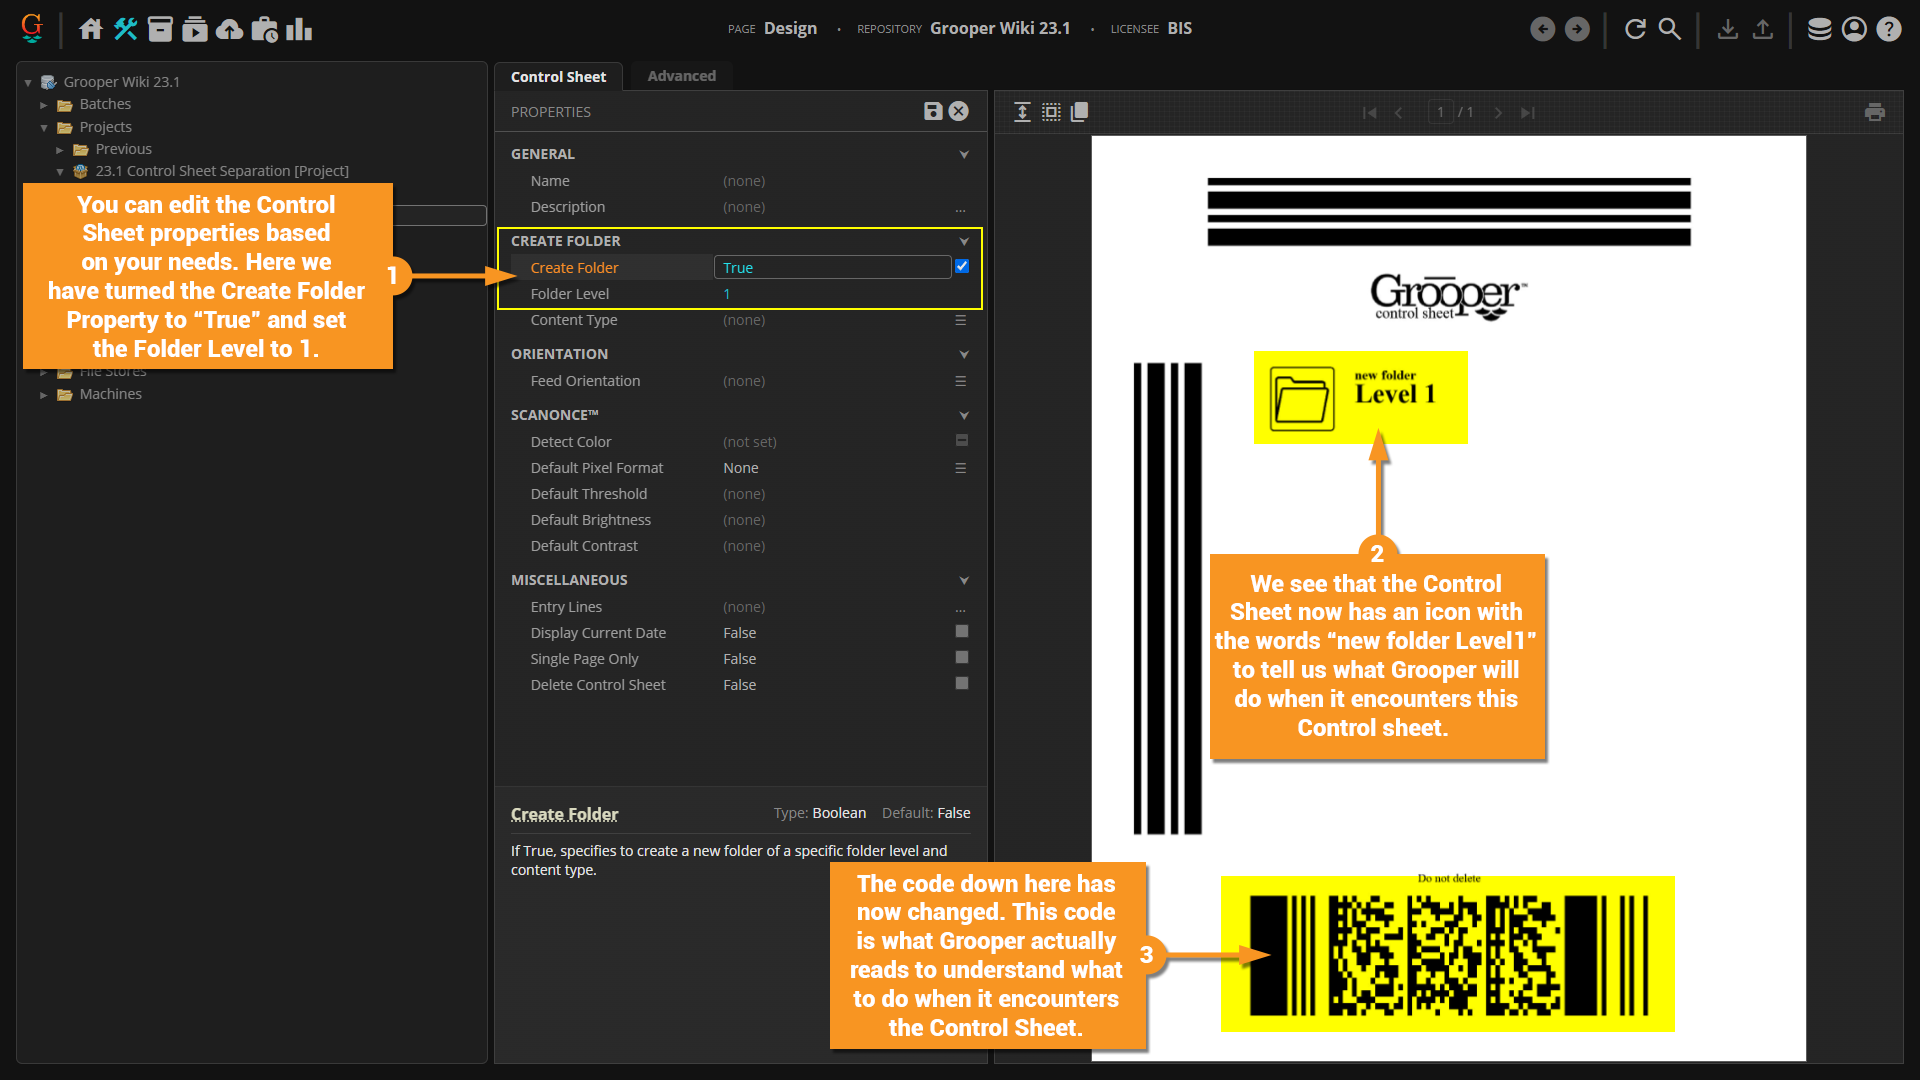
Task: Collapse the GENERAL section chevron
Action: [964, 154]
